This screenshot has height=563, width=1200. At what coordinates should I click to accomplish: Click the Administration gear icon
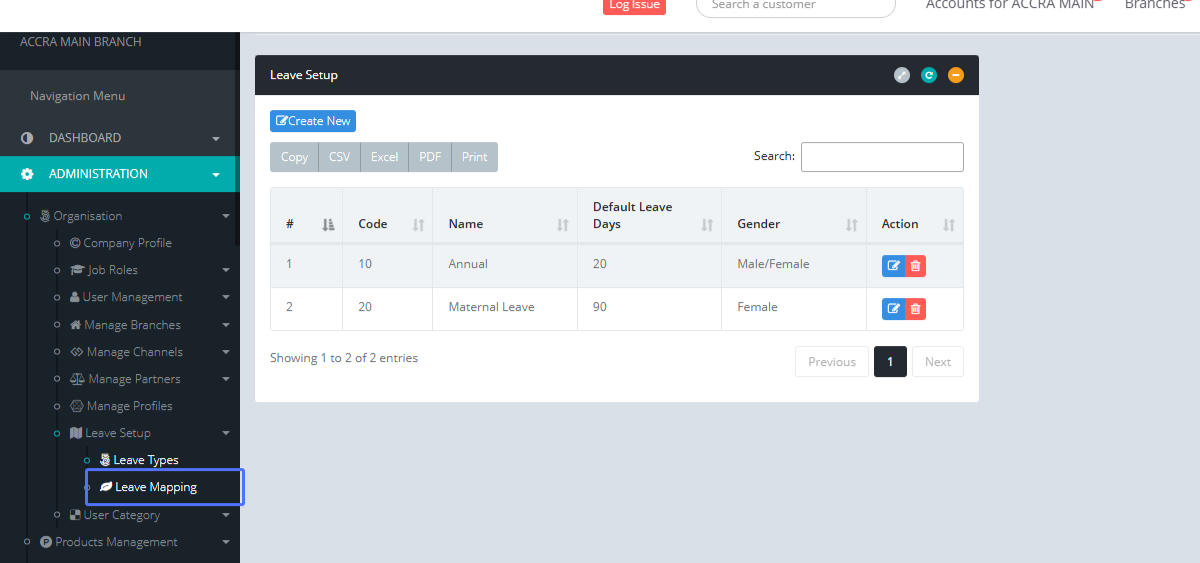click(27, 174)
